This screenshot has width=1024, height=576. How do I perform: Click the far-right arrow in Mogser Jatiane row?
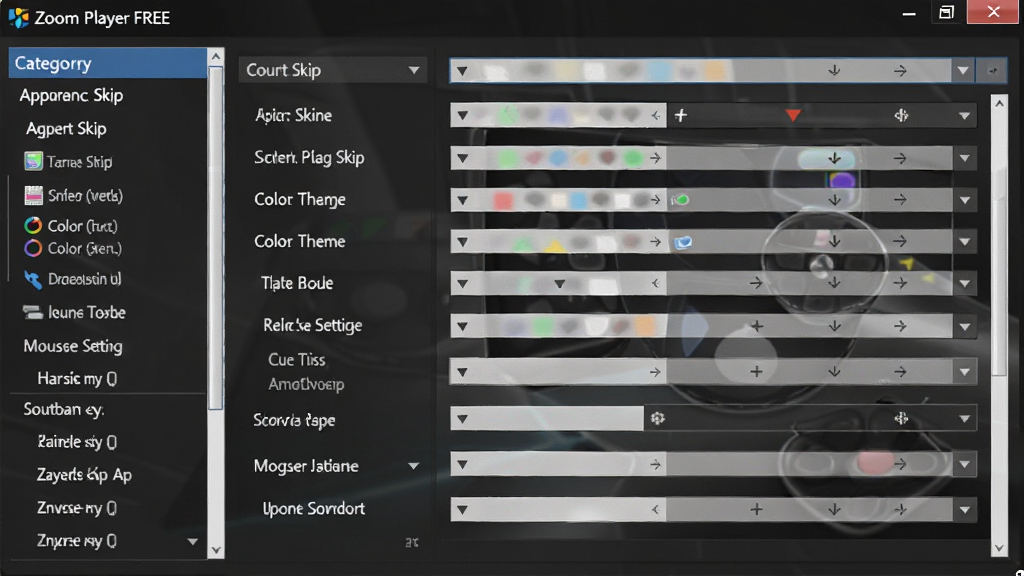tap(900, 464)
